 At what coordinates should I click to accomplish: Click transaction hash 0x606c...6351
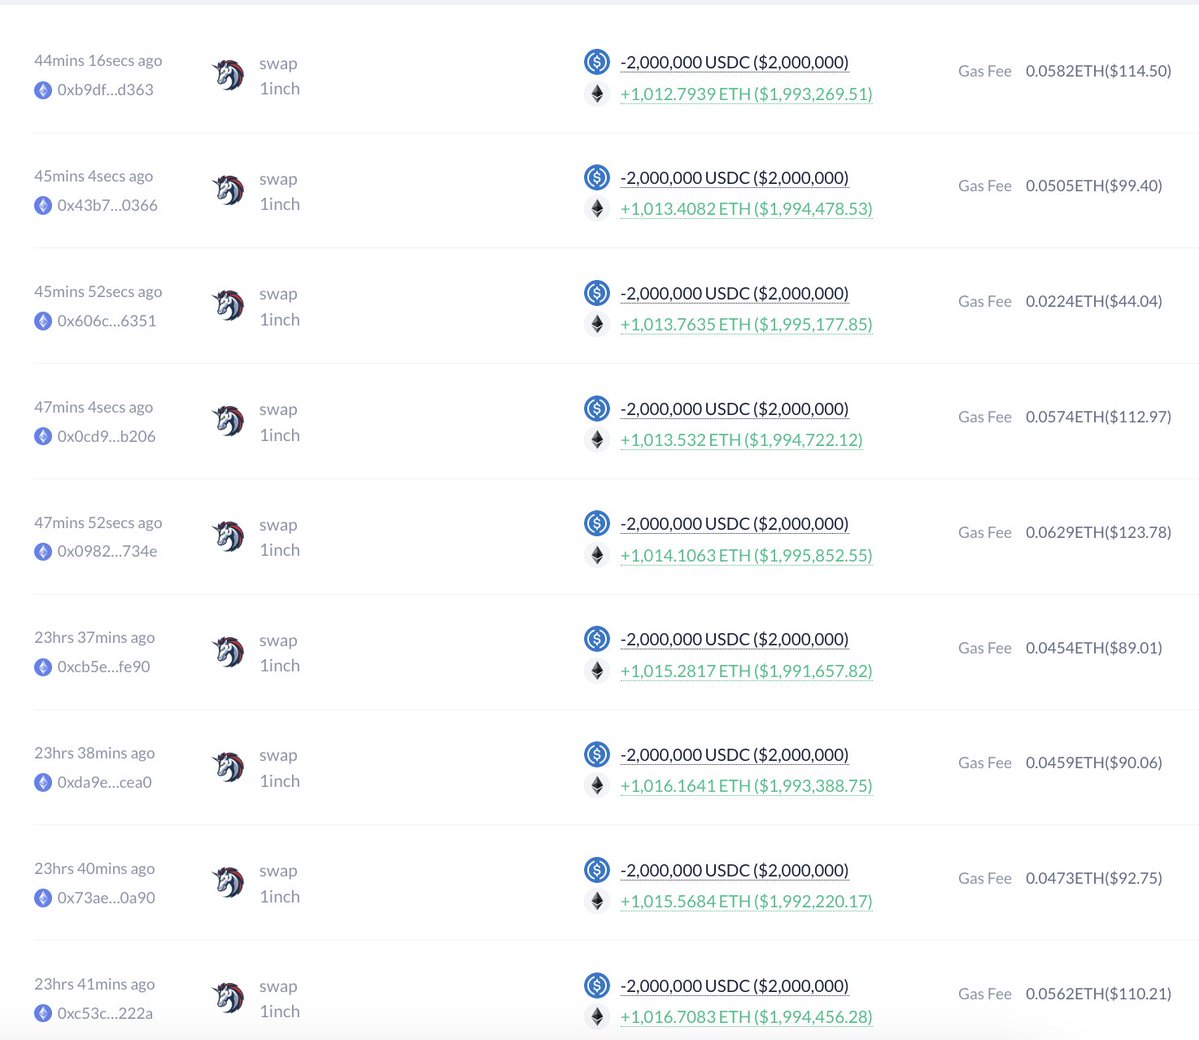105,321
